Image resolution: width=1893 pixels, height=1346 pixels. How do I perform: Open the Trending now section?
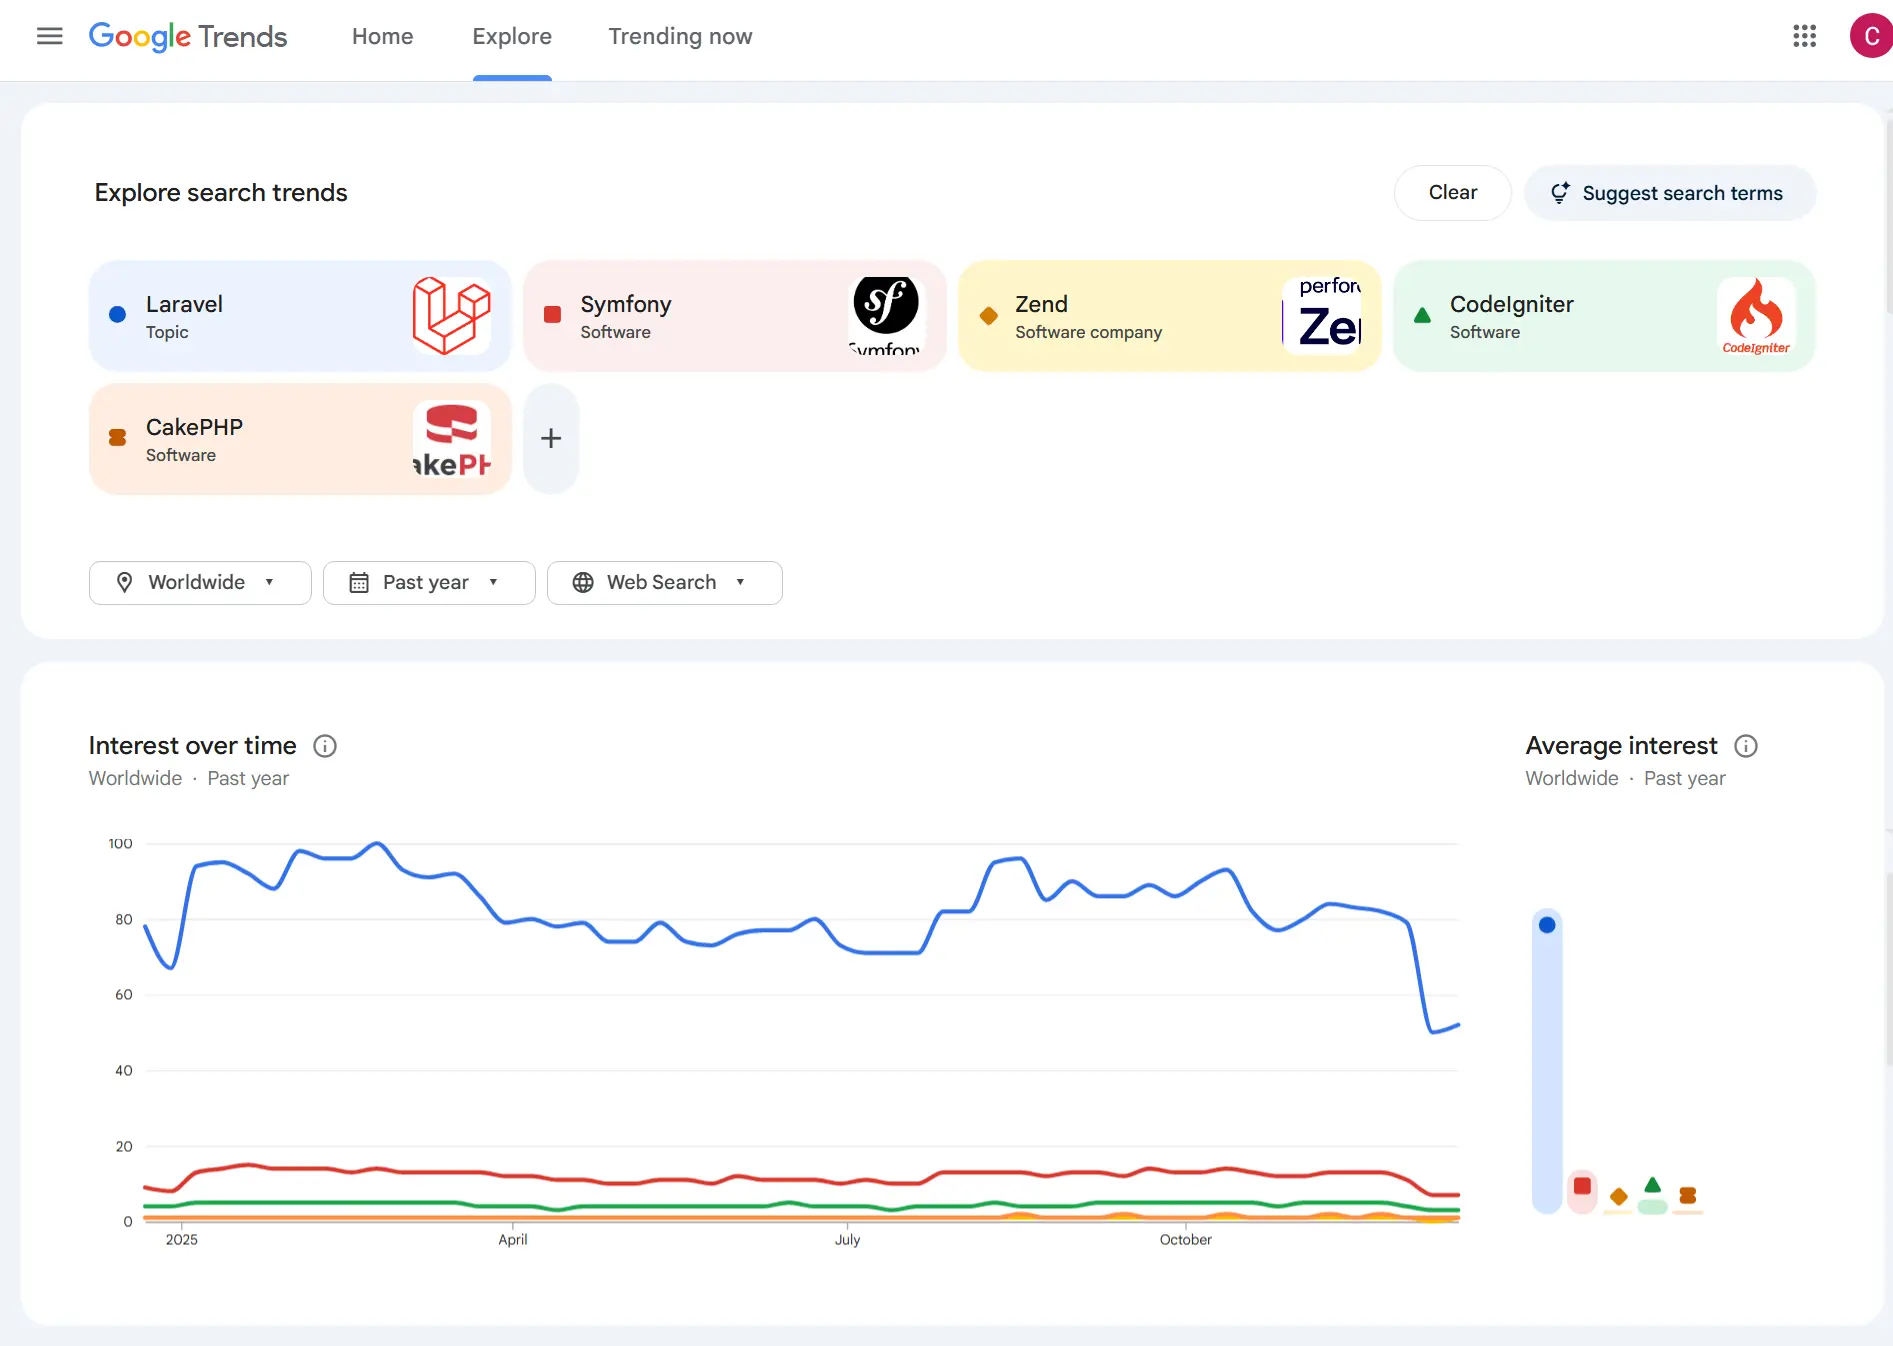[x=680, y=36]
